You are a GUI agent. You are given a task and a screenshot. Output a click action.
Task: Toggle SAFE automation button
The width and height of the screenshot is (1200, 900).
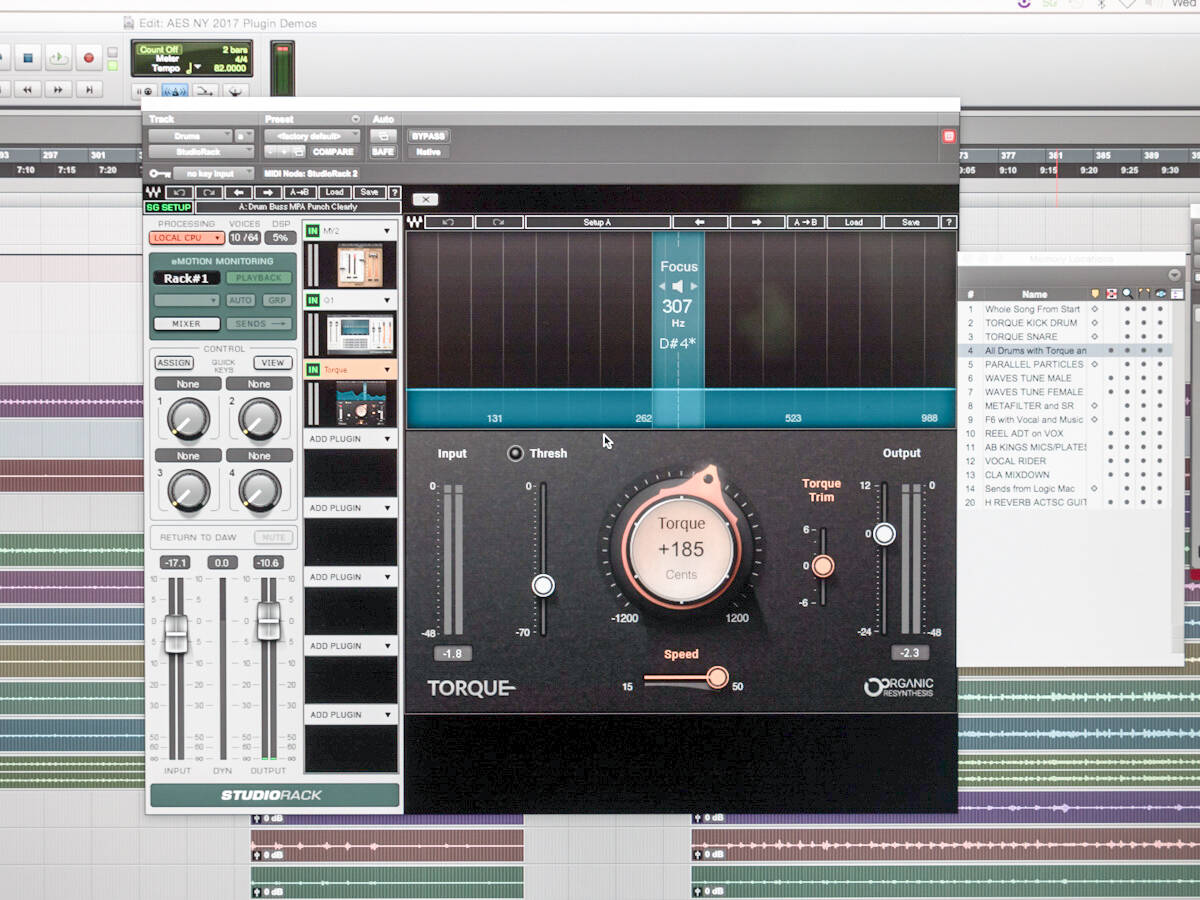[383, 152]
